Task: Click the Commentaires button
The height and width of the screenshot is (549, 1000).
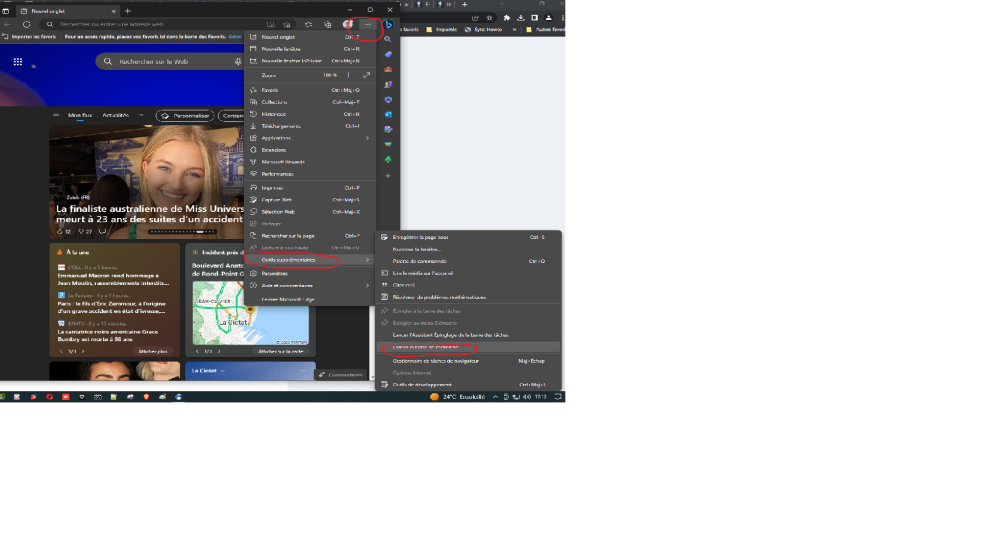Action: click(x=341, y=375)
